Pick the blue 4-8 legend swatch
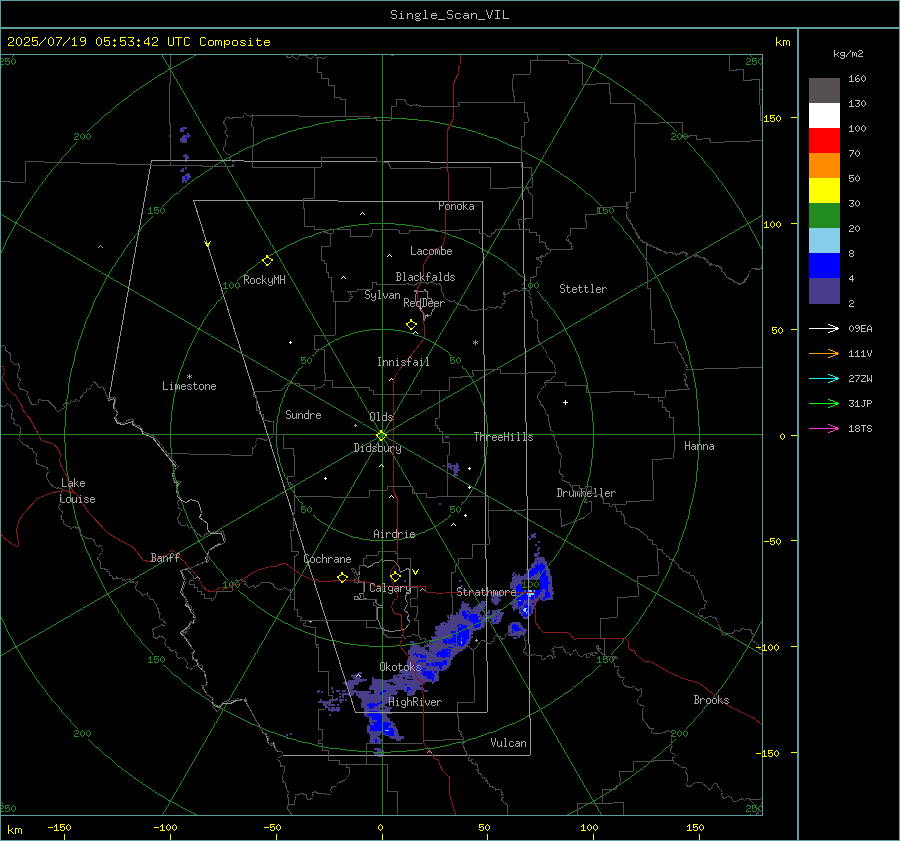The width and height of the screenshot is (900, 841). (x=824, y=266)
